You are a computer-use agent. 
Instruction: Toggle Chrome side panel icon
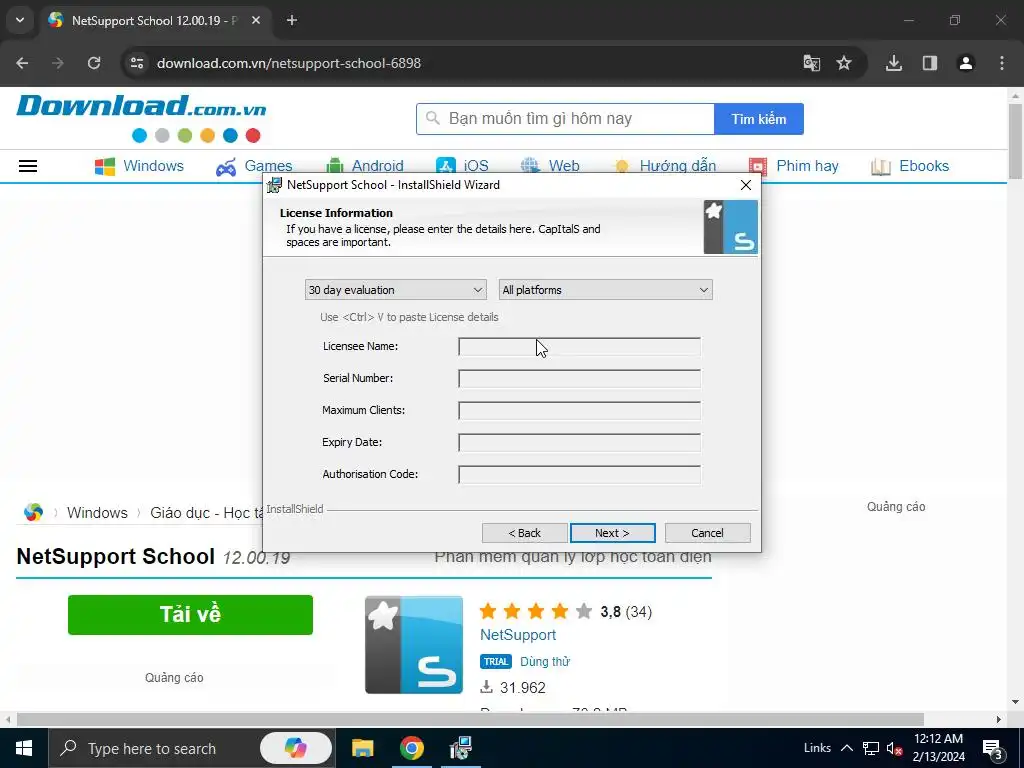click(x=930, y=63)
